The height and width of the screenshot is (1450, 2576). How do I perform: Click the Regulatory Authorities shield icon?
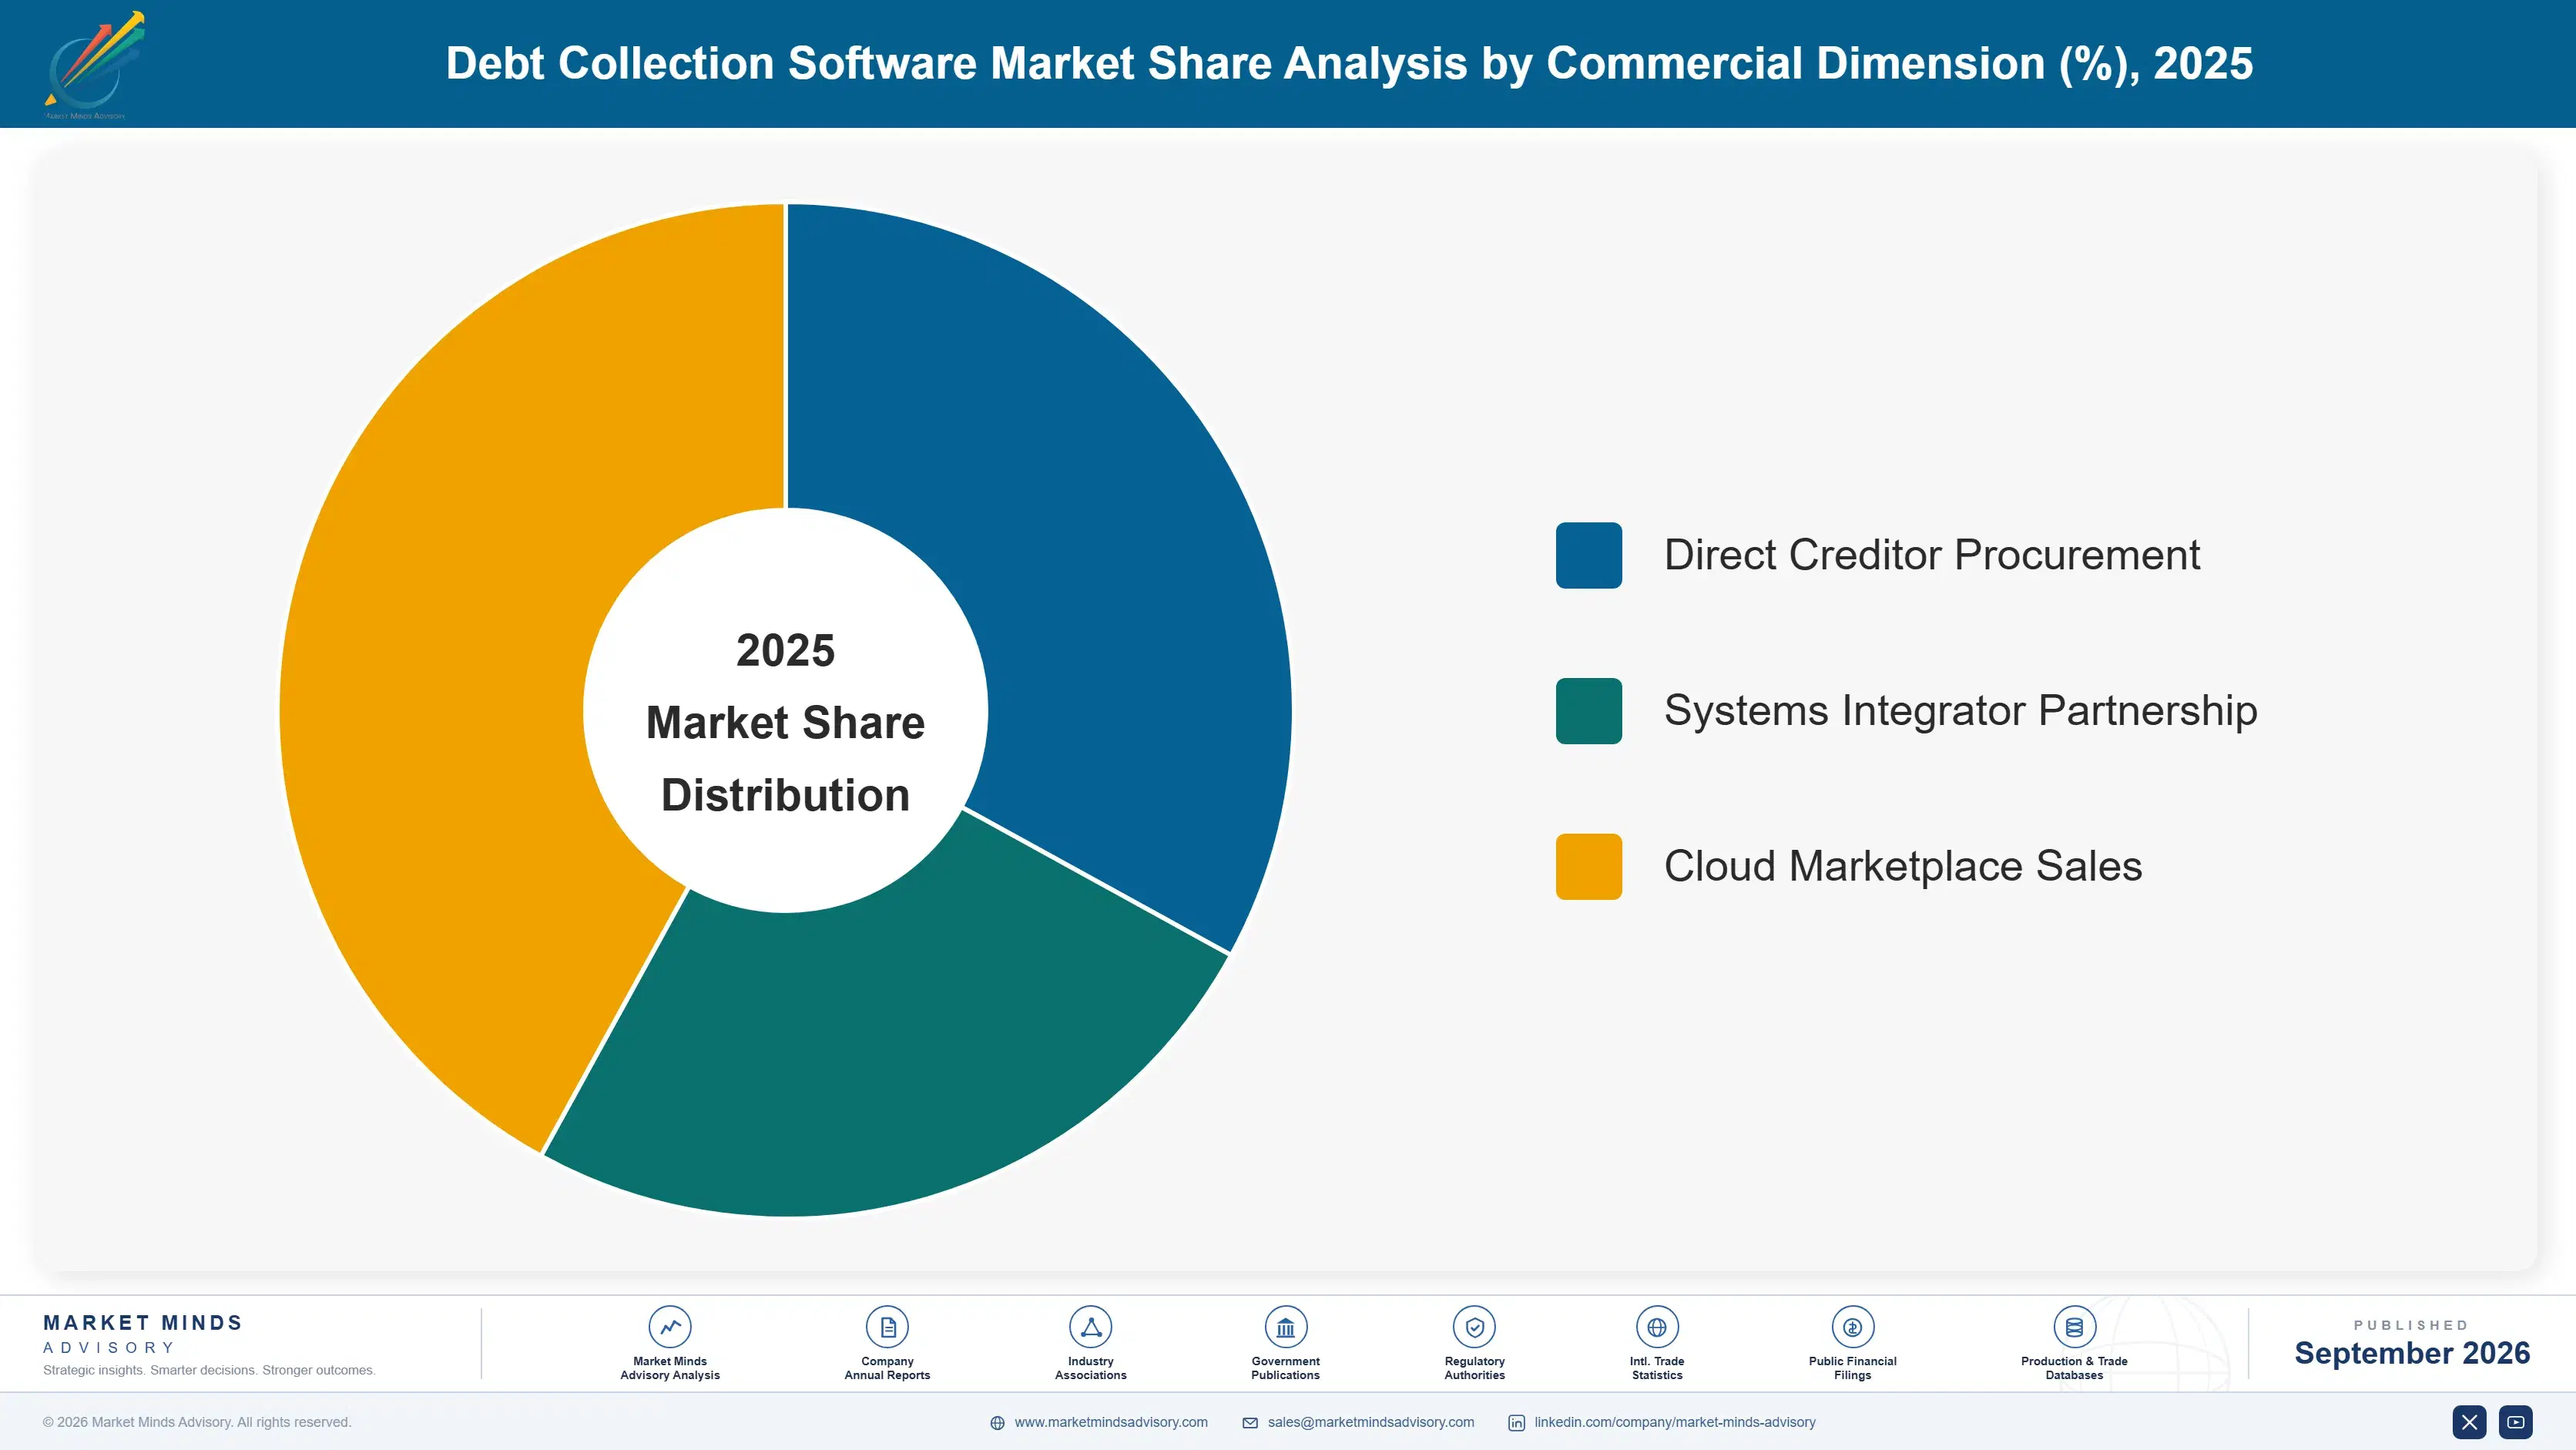click(1474, 1327)
